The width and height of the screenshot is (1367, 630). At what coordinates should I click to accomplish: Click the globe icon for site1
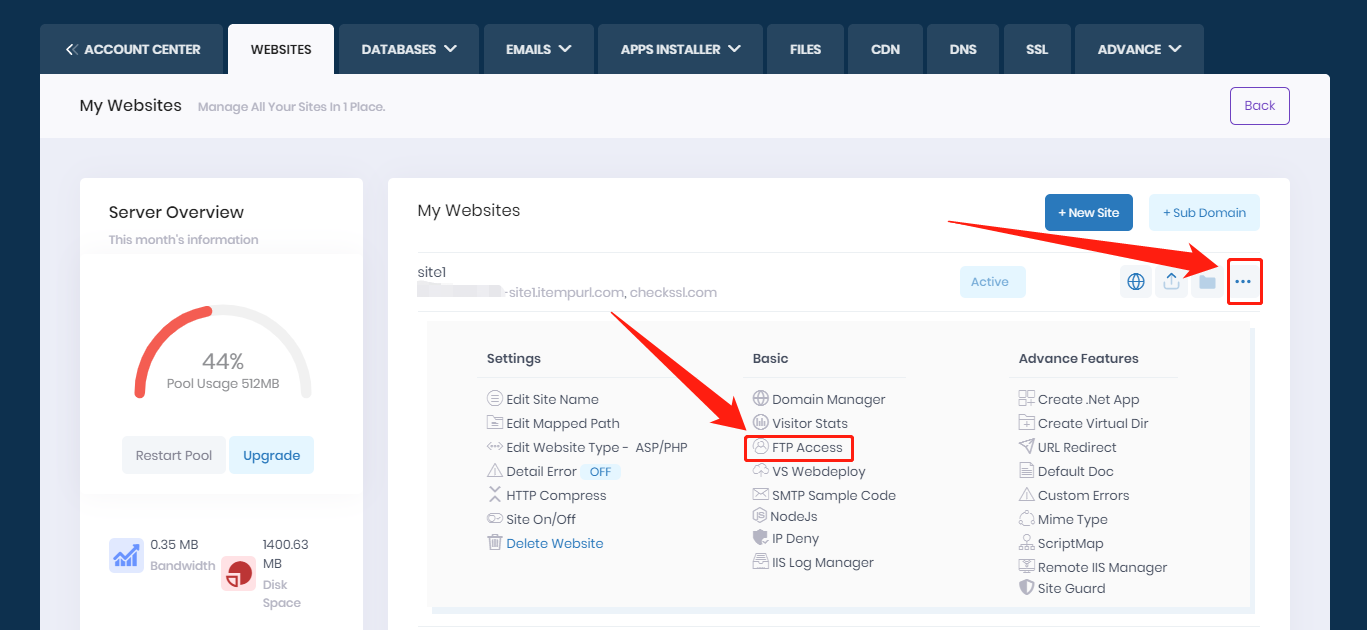[x=1136, y=282]
